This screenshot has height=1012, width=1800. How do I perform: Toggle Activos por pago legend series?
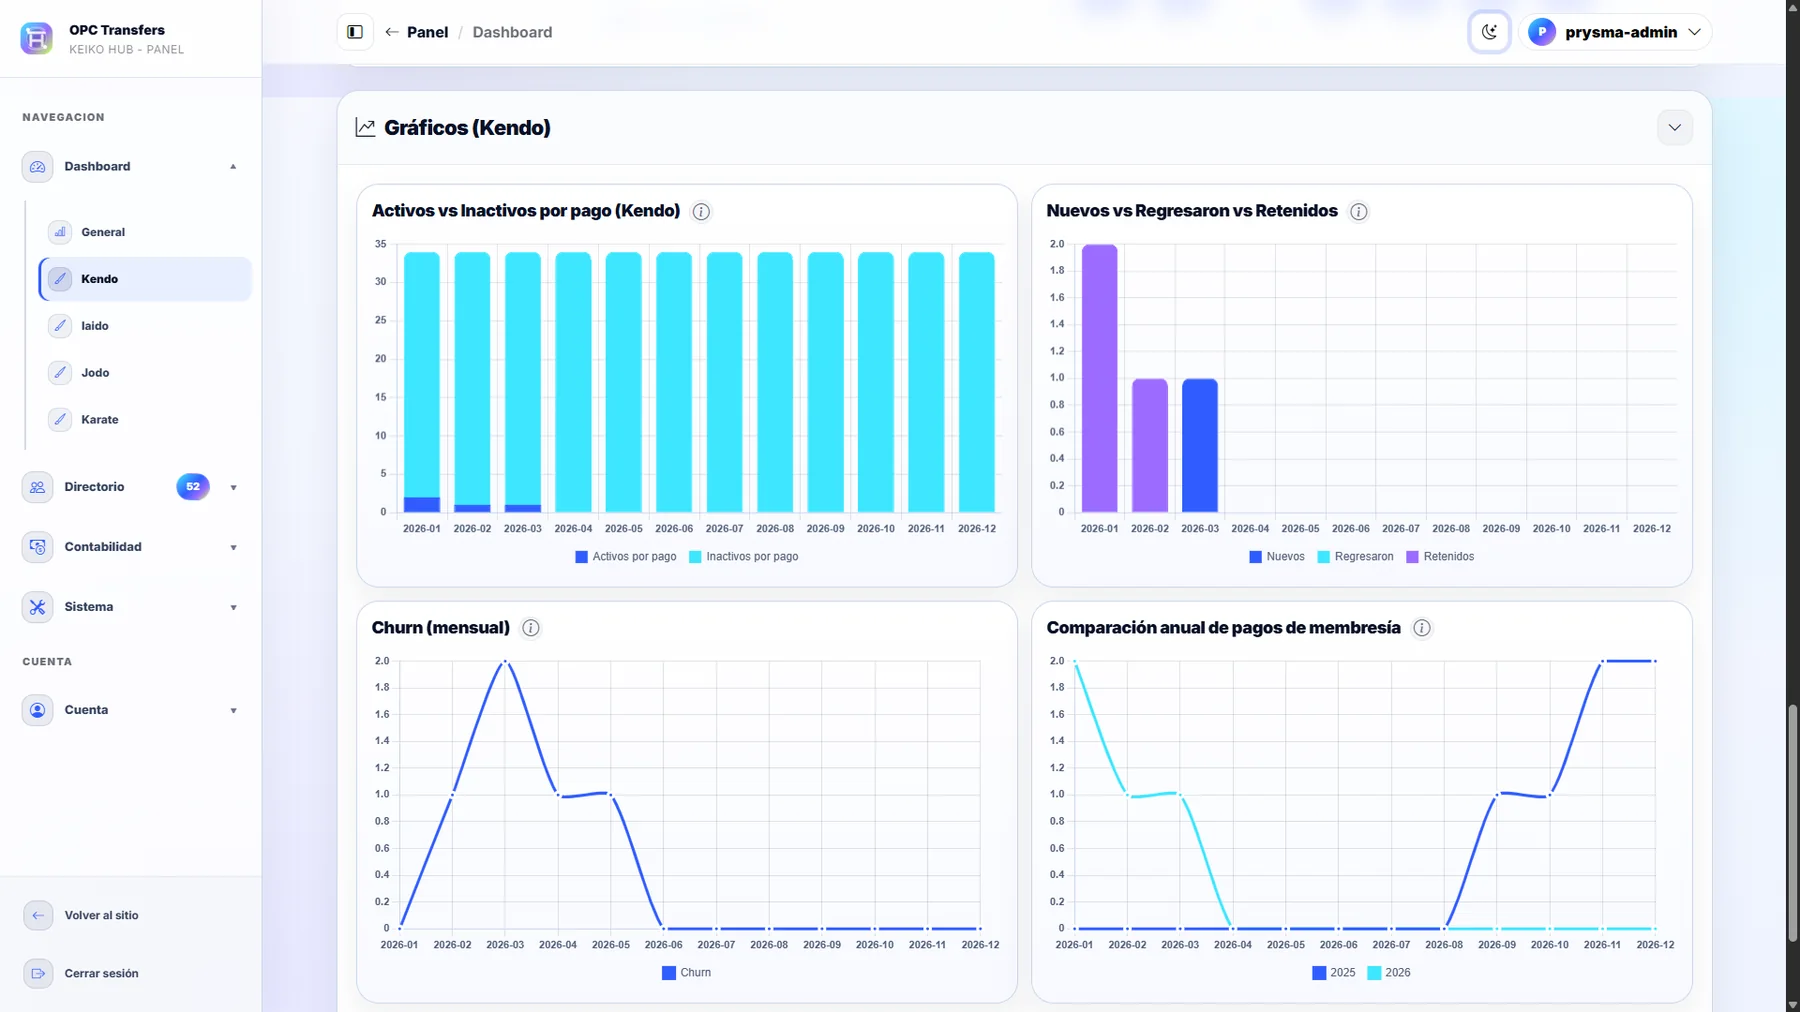(626, 557)
